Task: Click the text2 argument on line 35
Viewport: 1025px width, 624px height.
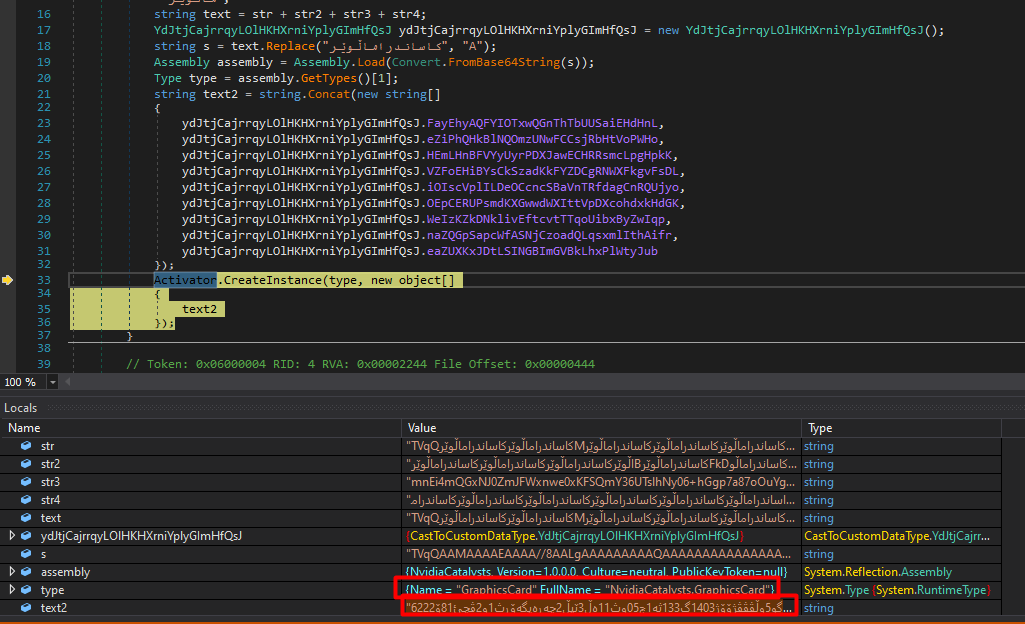Action: (x=199, y=309)
